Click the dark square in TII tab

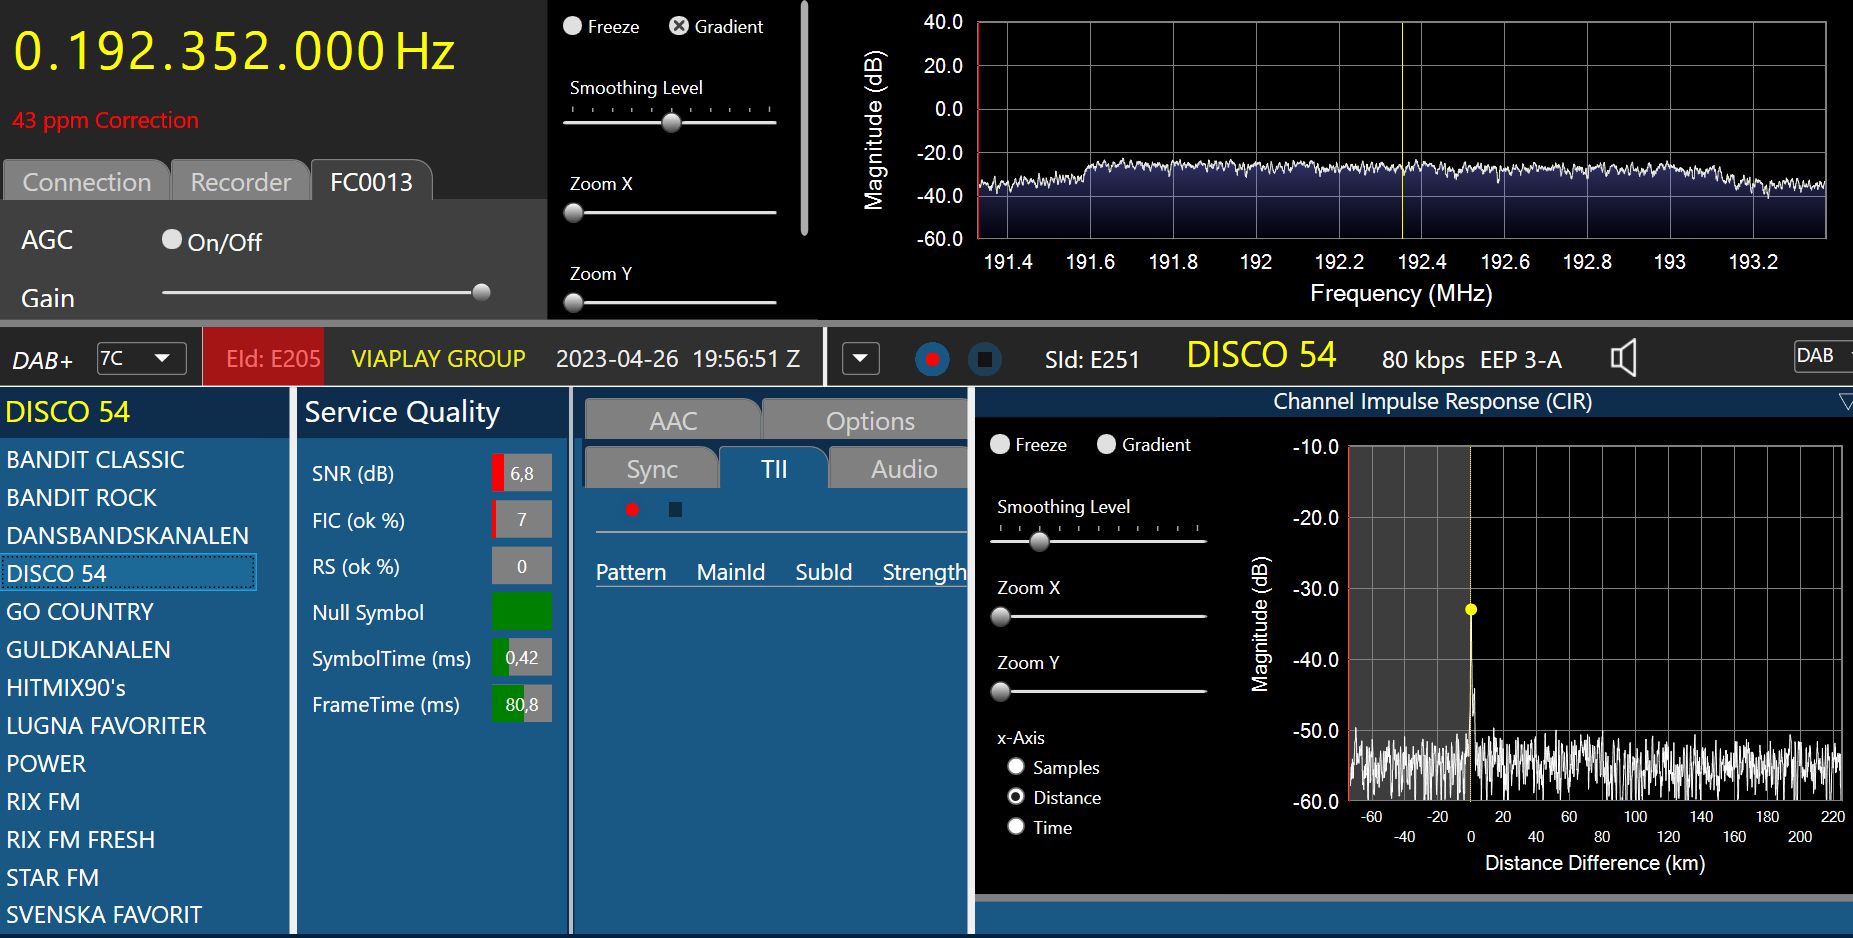click(675, 510)
